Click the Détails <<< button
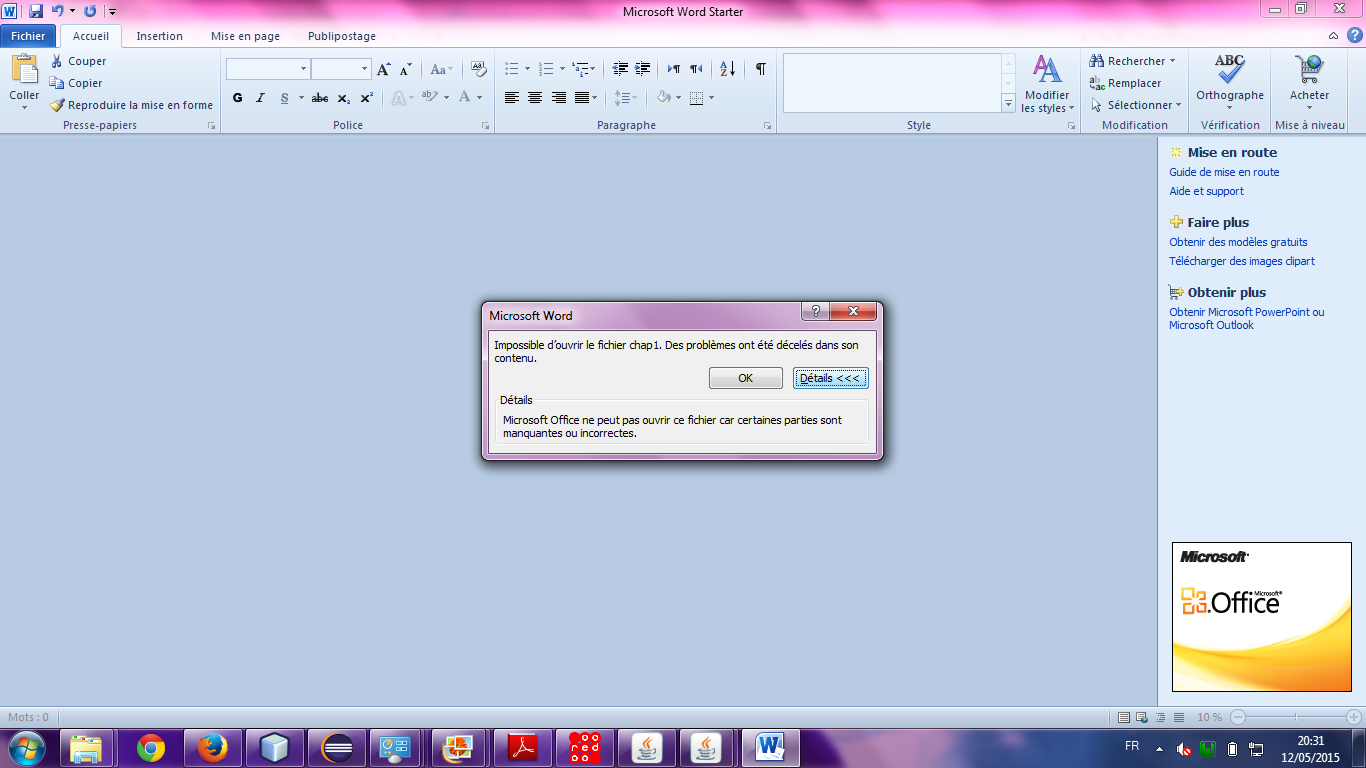 click(x=830, y=378)
